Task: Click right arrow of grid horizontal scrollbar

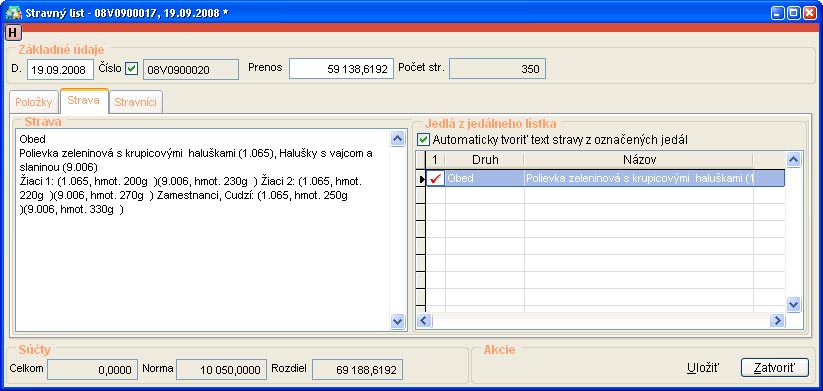Action: 777,320
